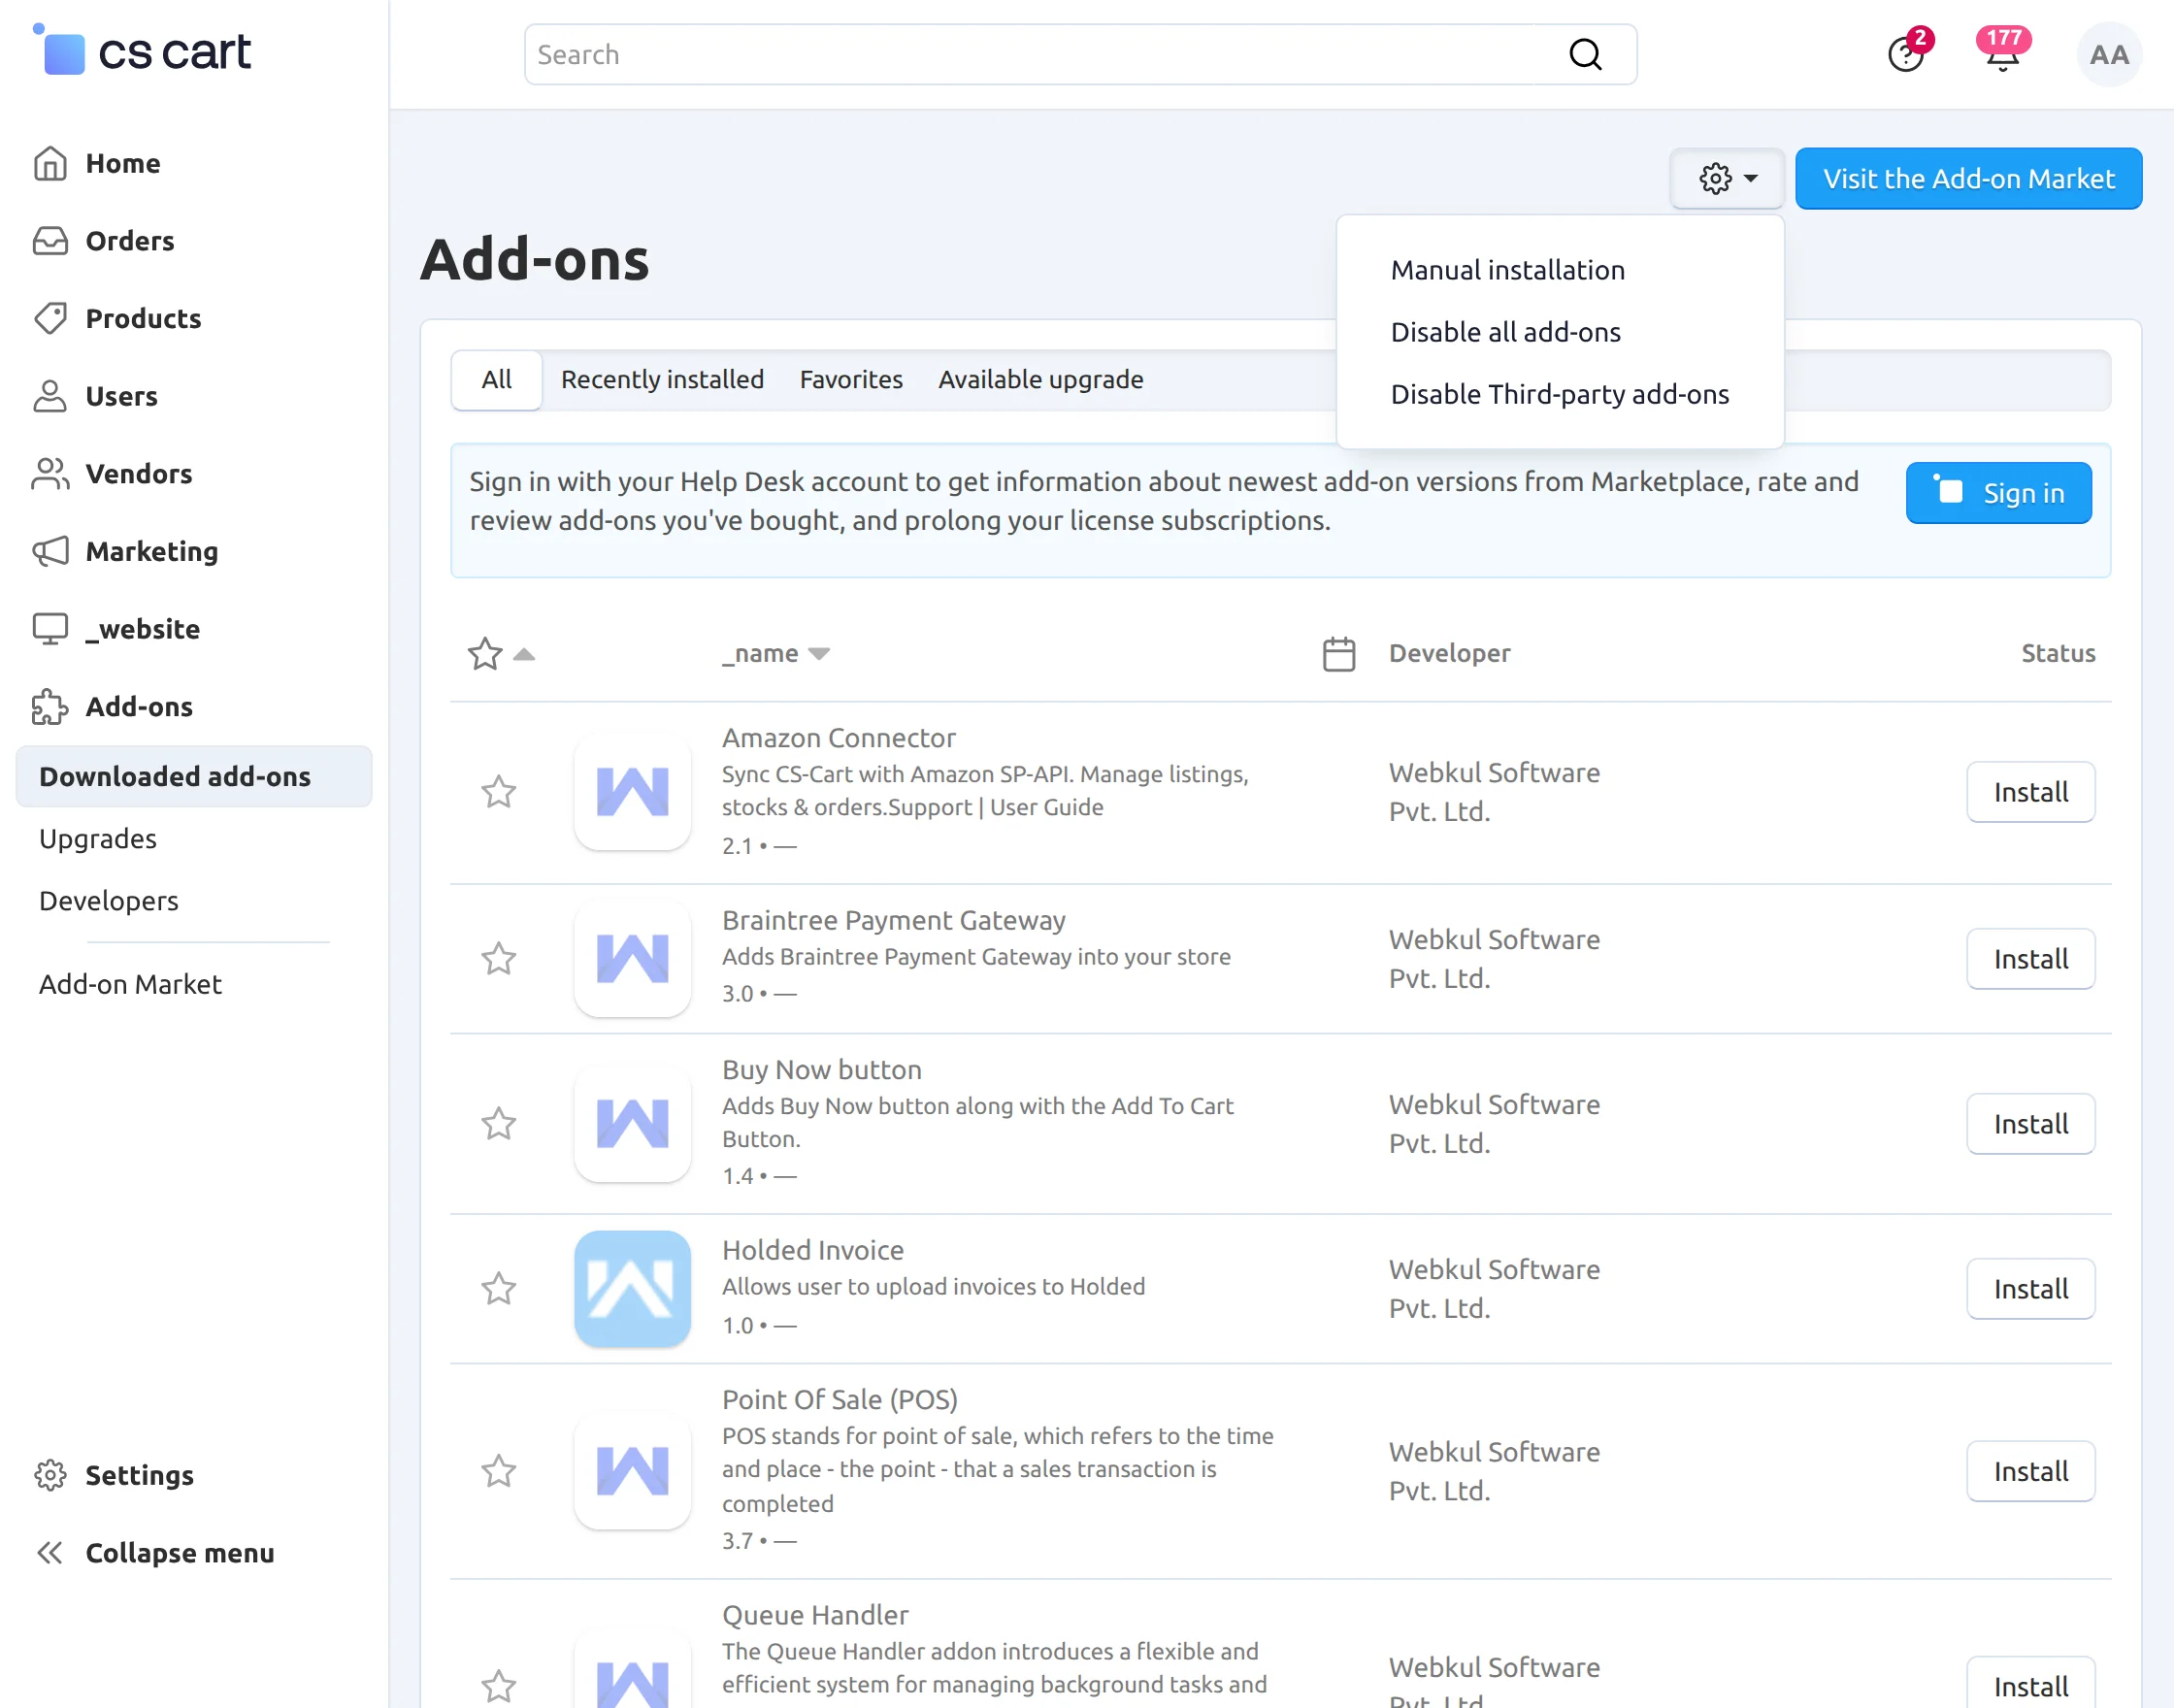The width and height of the screenshot is (2174, 1708).
Task: Switch to the Available upgrade tab
Action: 1040,380
